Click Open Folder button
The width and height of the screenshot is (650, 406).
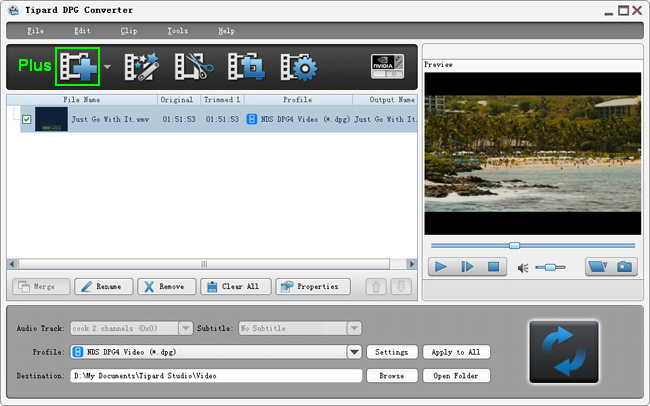tap(456, 376)
